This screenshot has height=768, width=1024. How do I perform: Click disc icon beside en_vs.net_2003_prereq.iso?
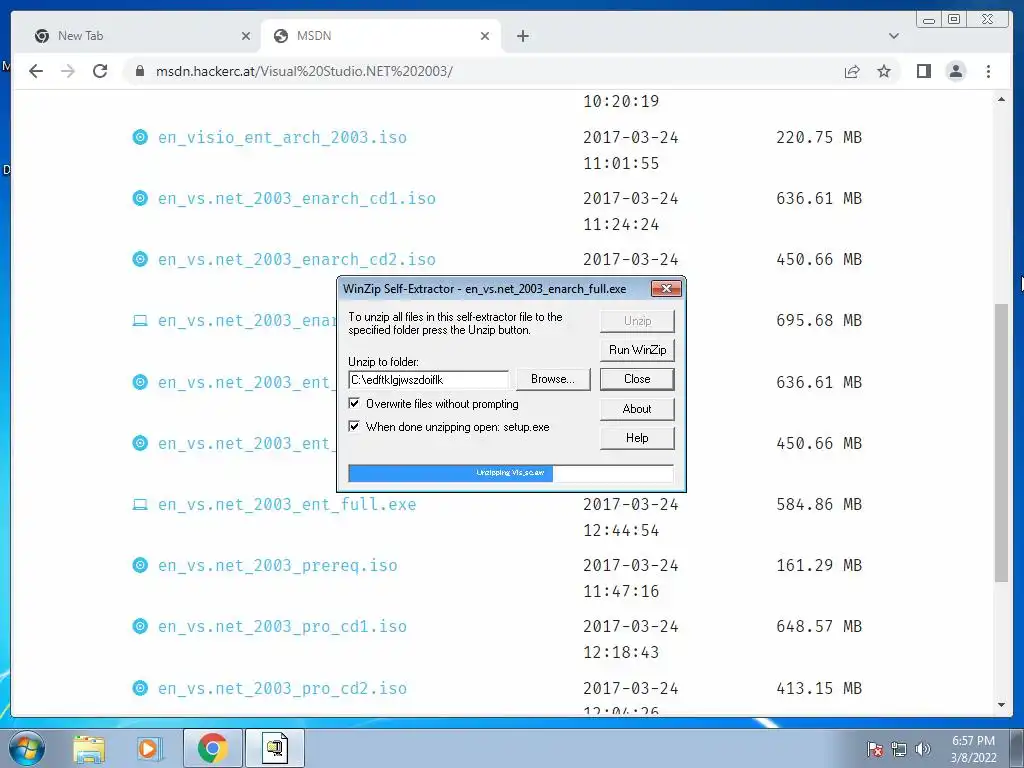pyautogui.click(x=140, y=565)
